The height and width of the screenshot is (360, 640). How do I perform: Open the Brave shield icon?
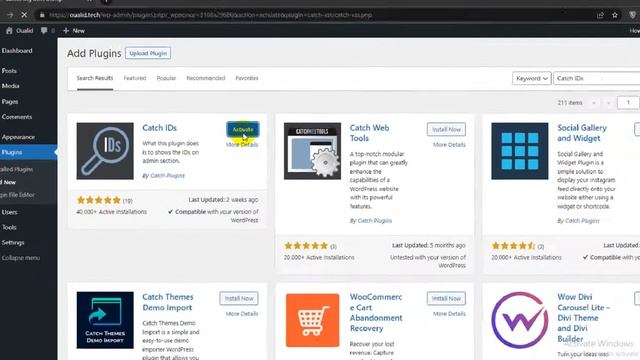click(x=632, y=15)
